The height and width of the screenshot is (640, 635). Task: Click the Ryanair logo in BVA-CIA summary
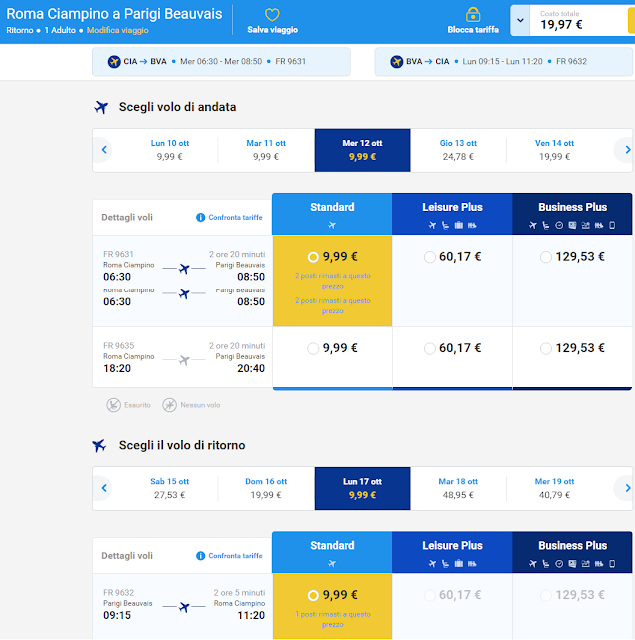(396, 62)
